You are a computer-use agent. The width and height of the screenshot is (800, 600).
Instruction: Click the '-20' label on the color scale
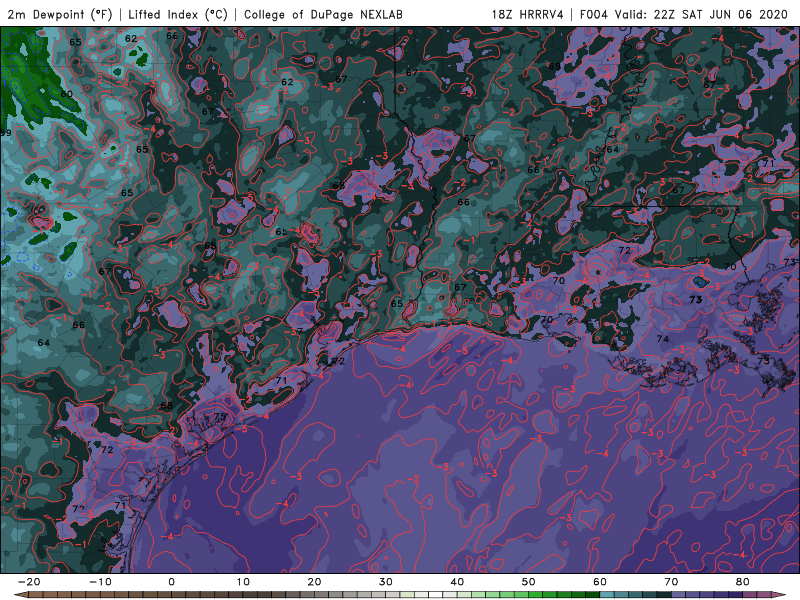point(29,582)
